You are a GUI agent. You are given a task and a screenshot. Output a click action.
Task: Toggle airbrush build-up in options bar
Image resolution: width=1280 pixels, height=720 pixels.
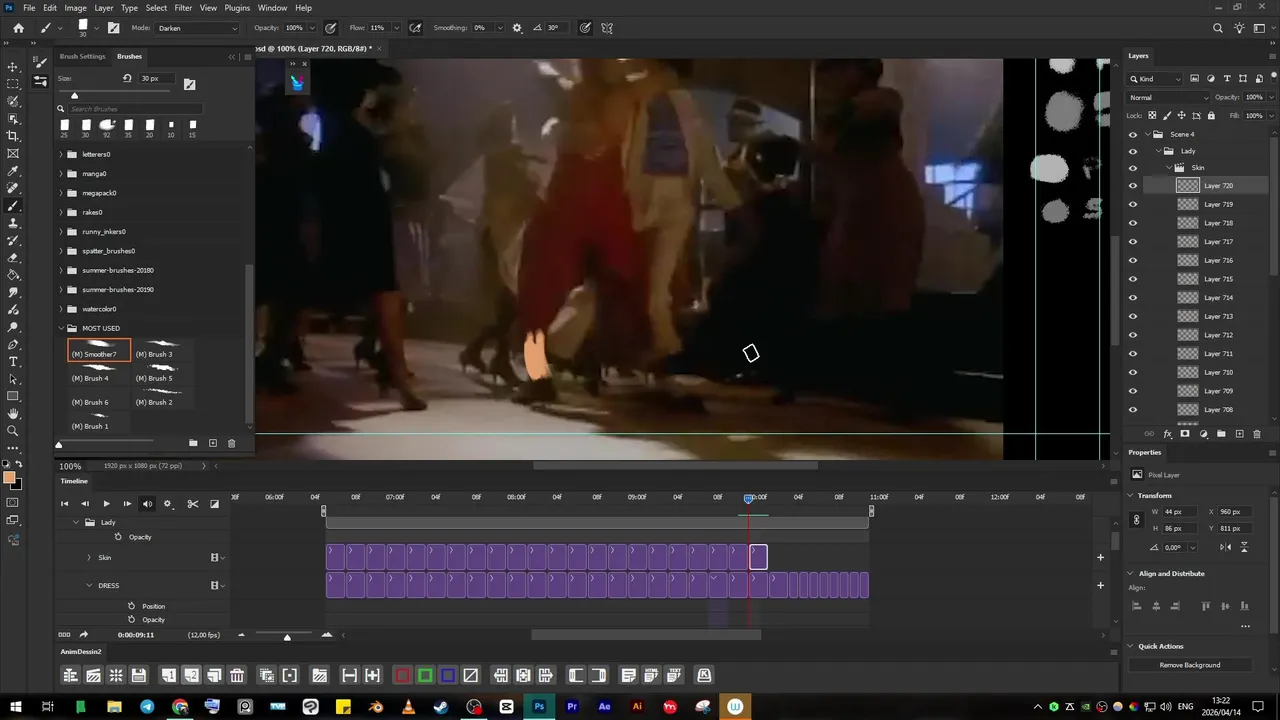(x=415, y=28)
